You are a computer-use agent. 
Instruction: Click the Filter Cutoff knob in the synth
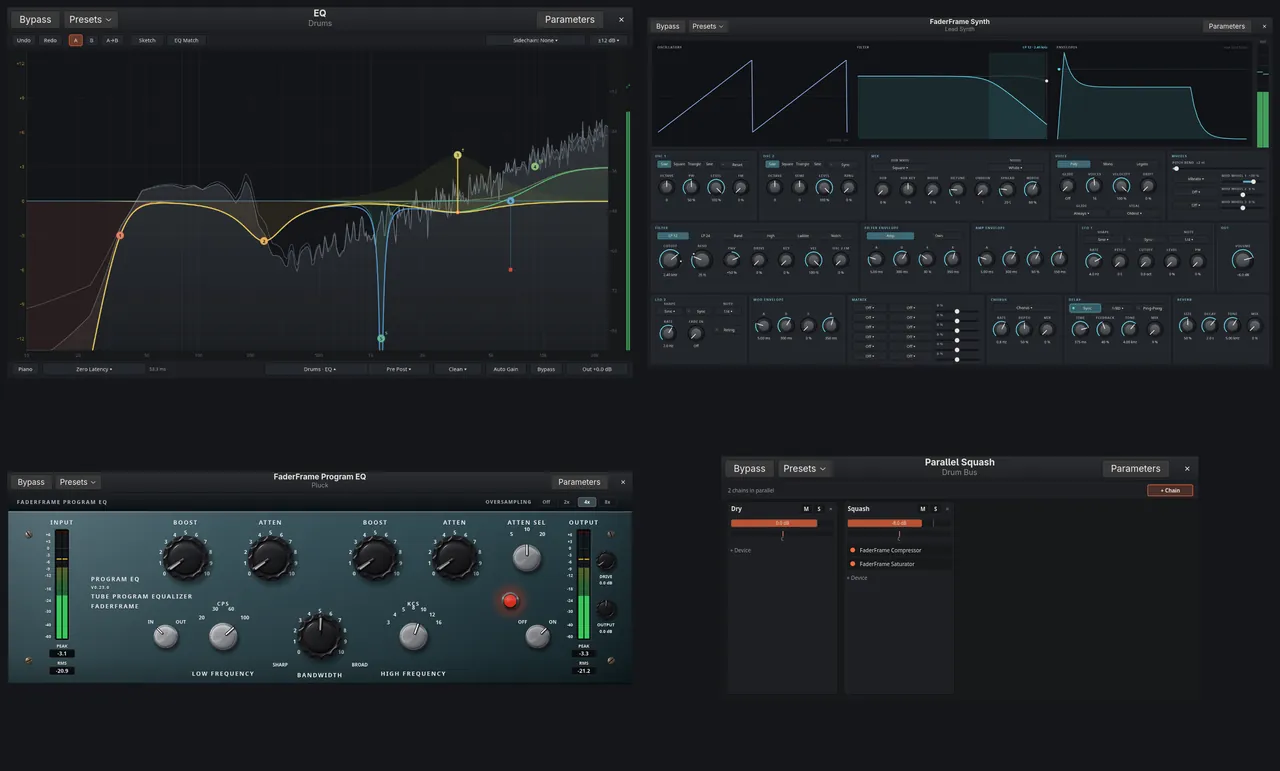[670, 259]
